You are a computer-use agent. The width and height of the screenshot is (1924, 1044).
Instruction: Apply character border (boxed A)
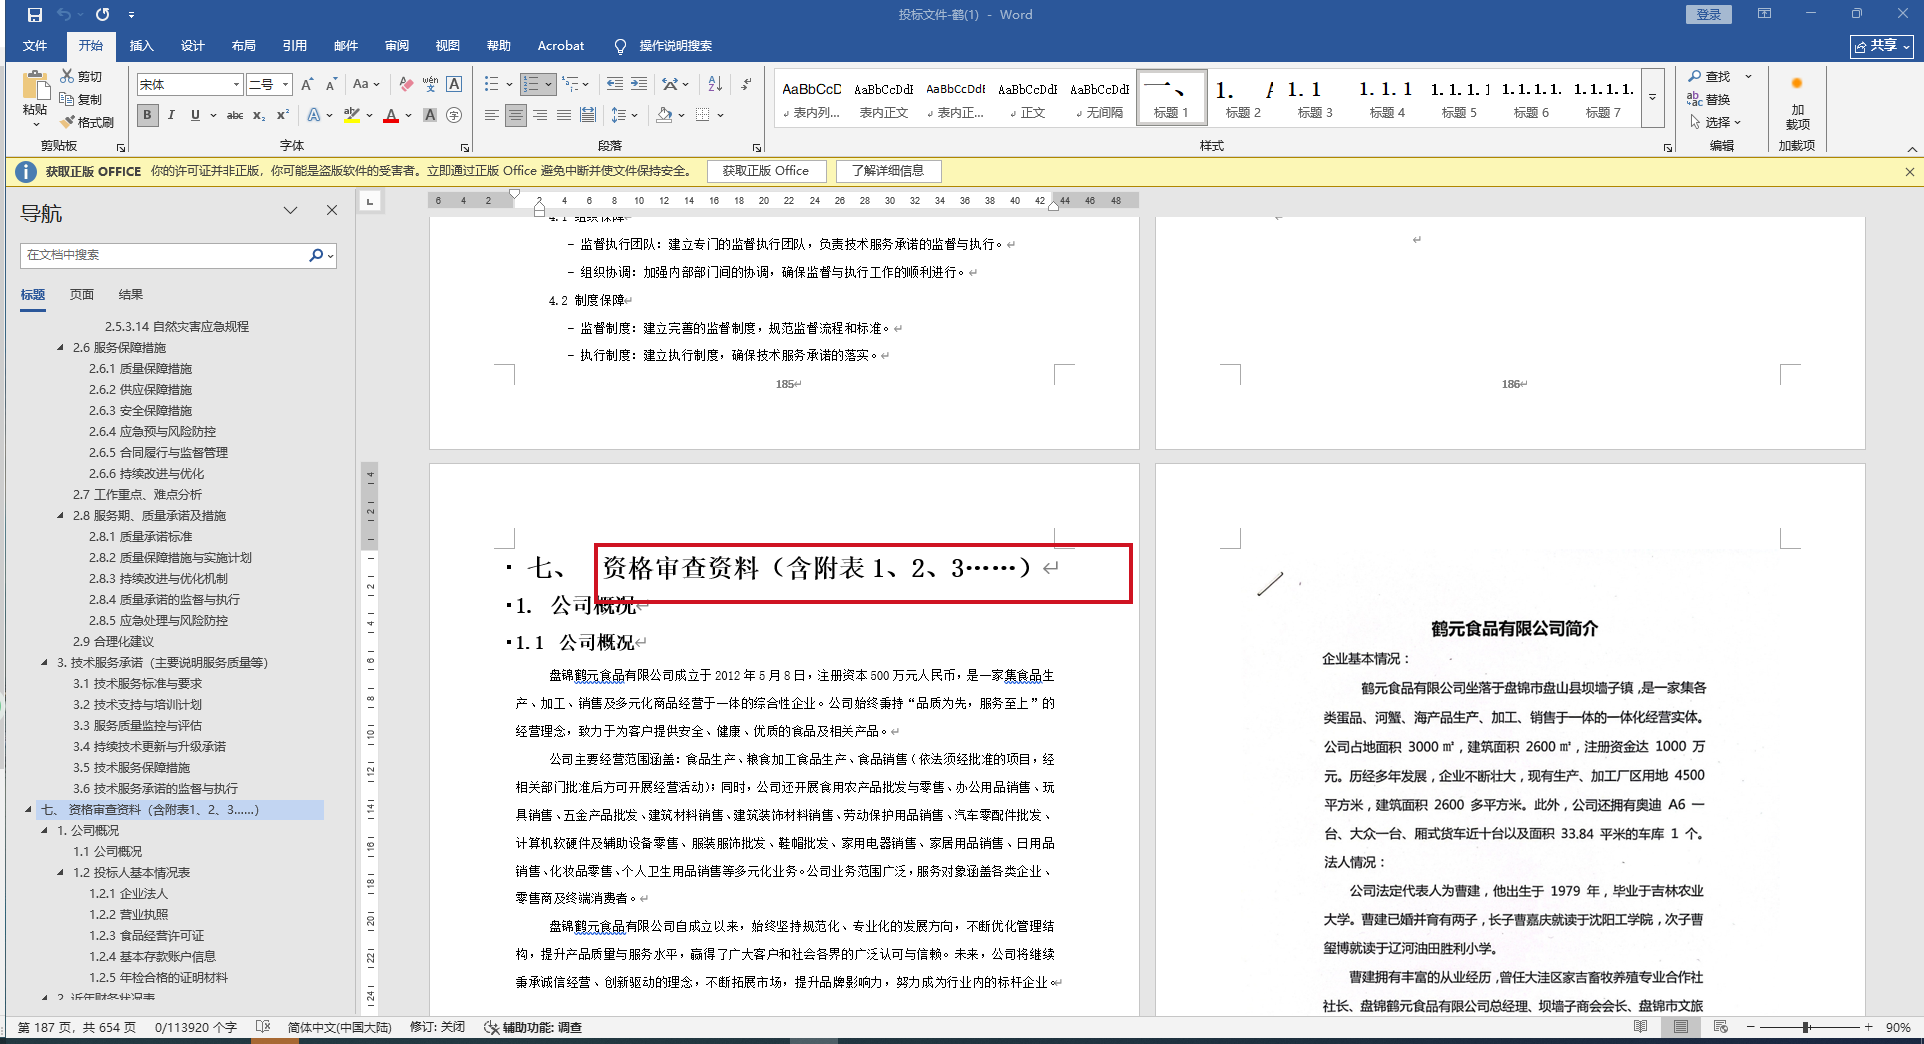[454, 85]
